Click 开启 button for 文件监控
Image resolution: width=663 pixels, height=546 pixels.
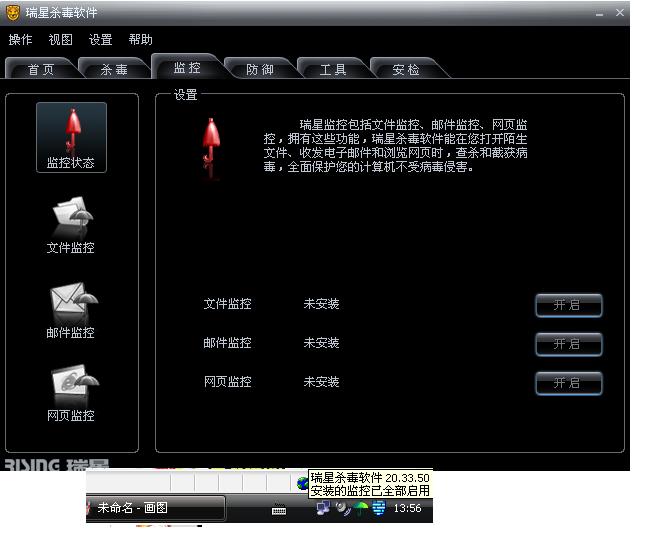569,305
